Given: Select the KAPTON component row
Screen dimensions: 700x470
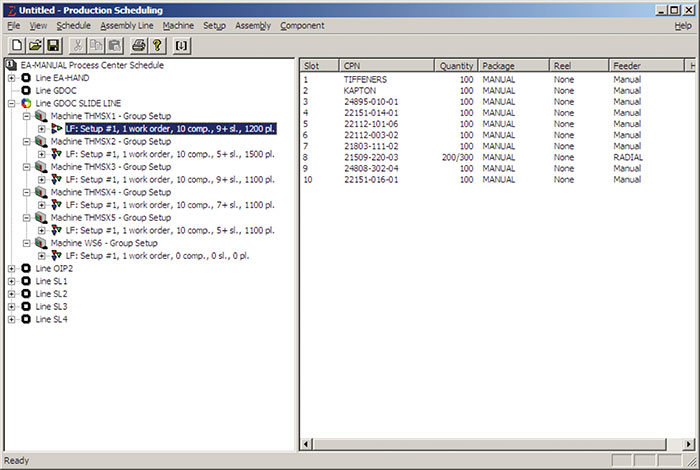Looking at the screenshot, I should 360,91.
